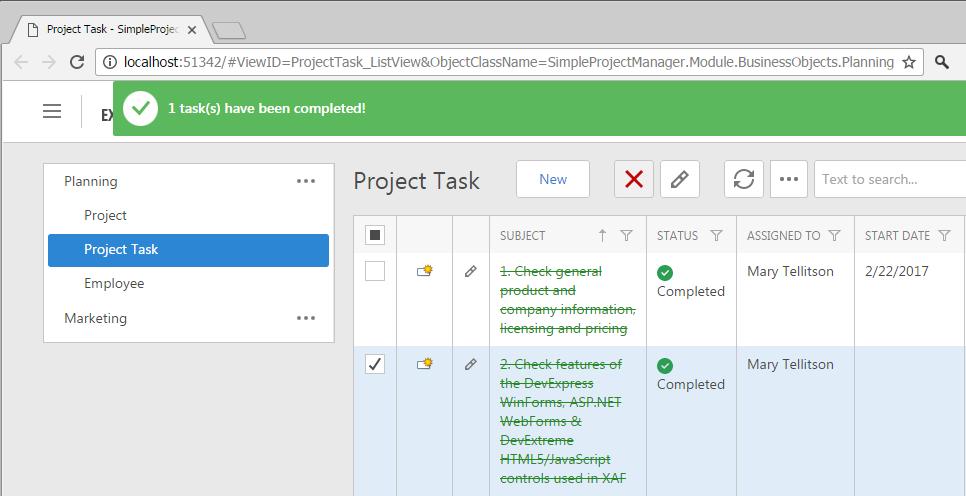Click the 2/22/2017 start date cell
Screen dimensions: 966x496
(896, 271)
